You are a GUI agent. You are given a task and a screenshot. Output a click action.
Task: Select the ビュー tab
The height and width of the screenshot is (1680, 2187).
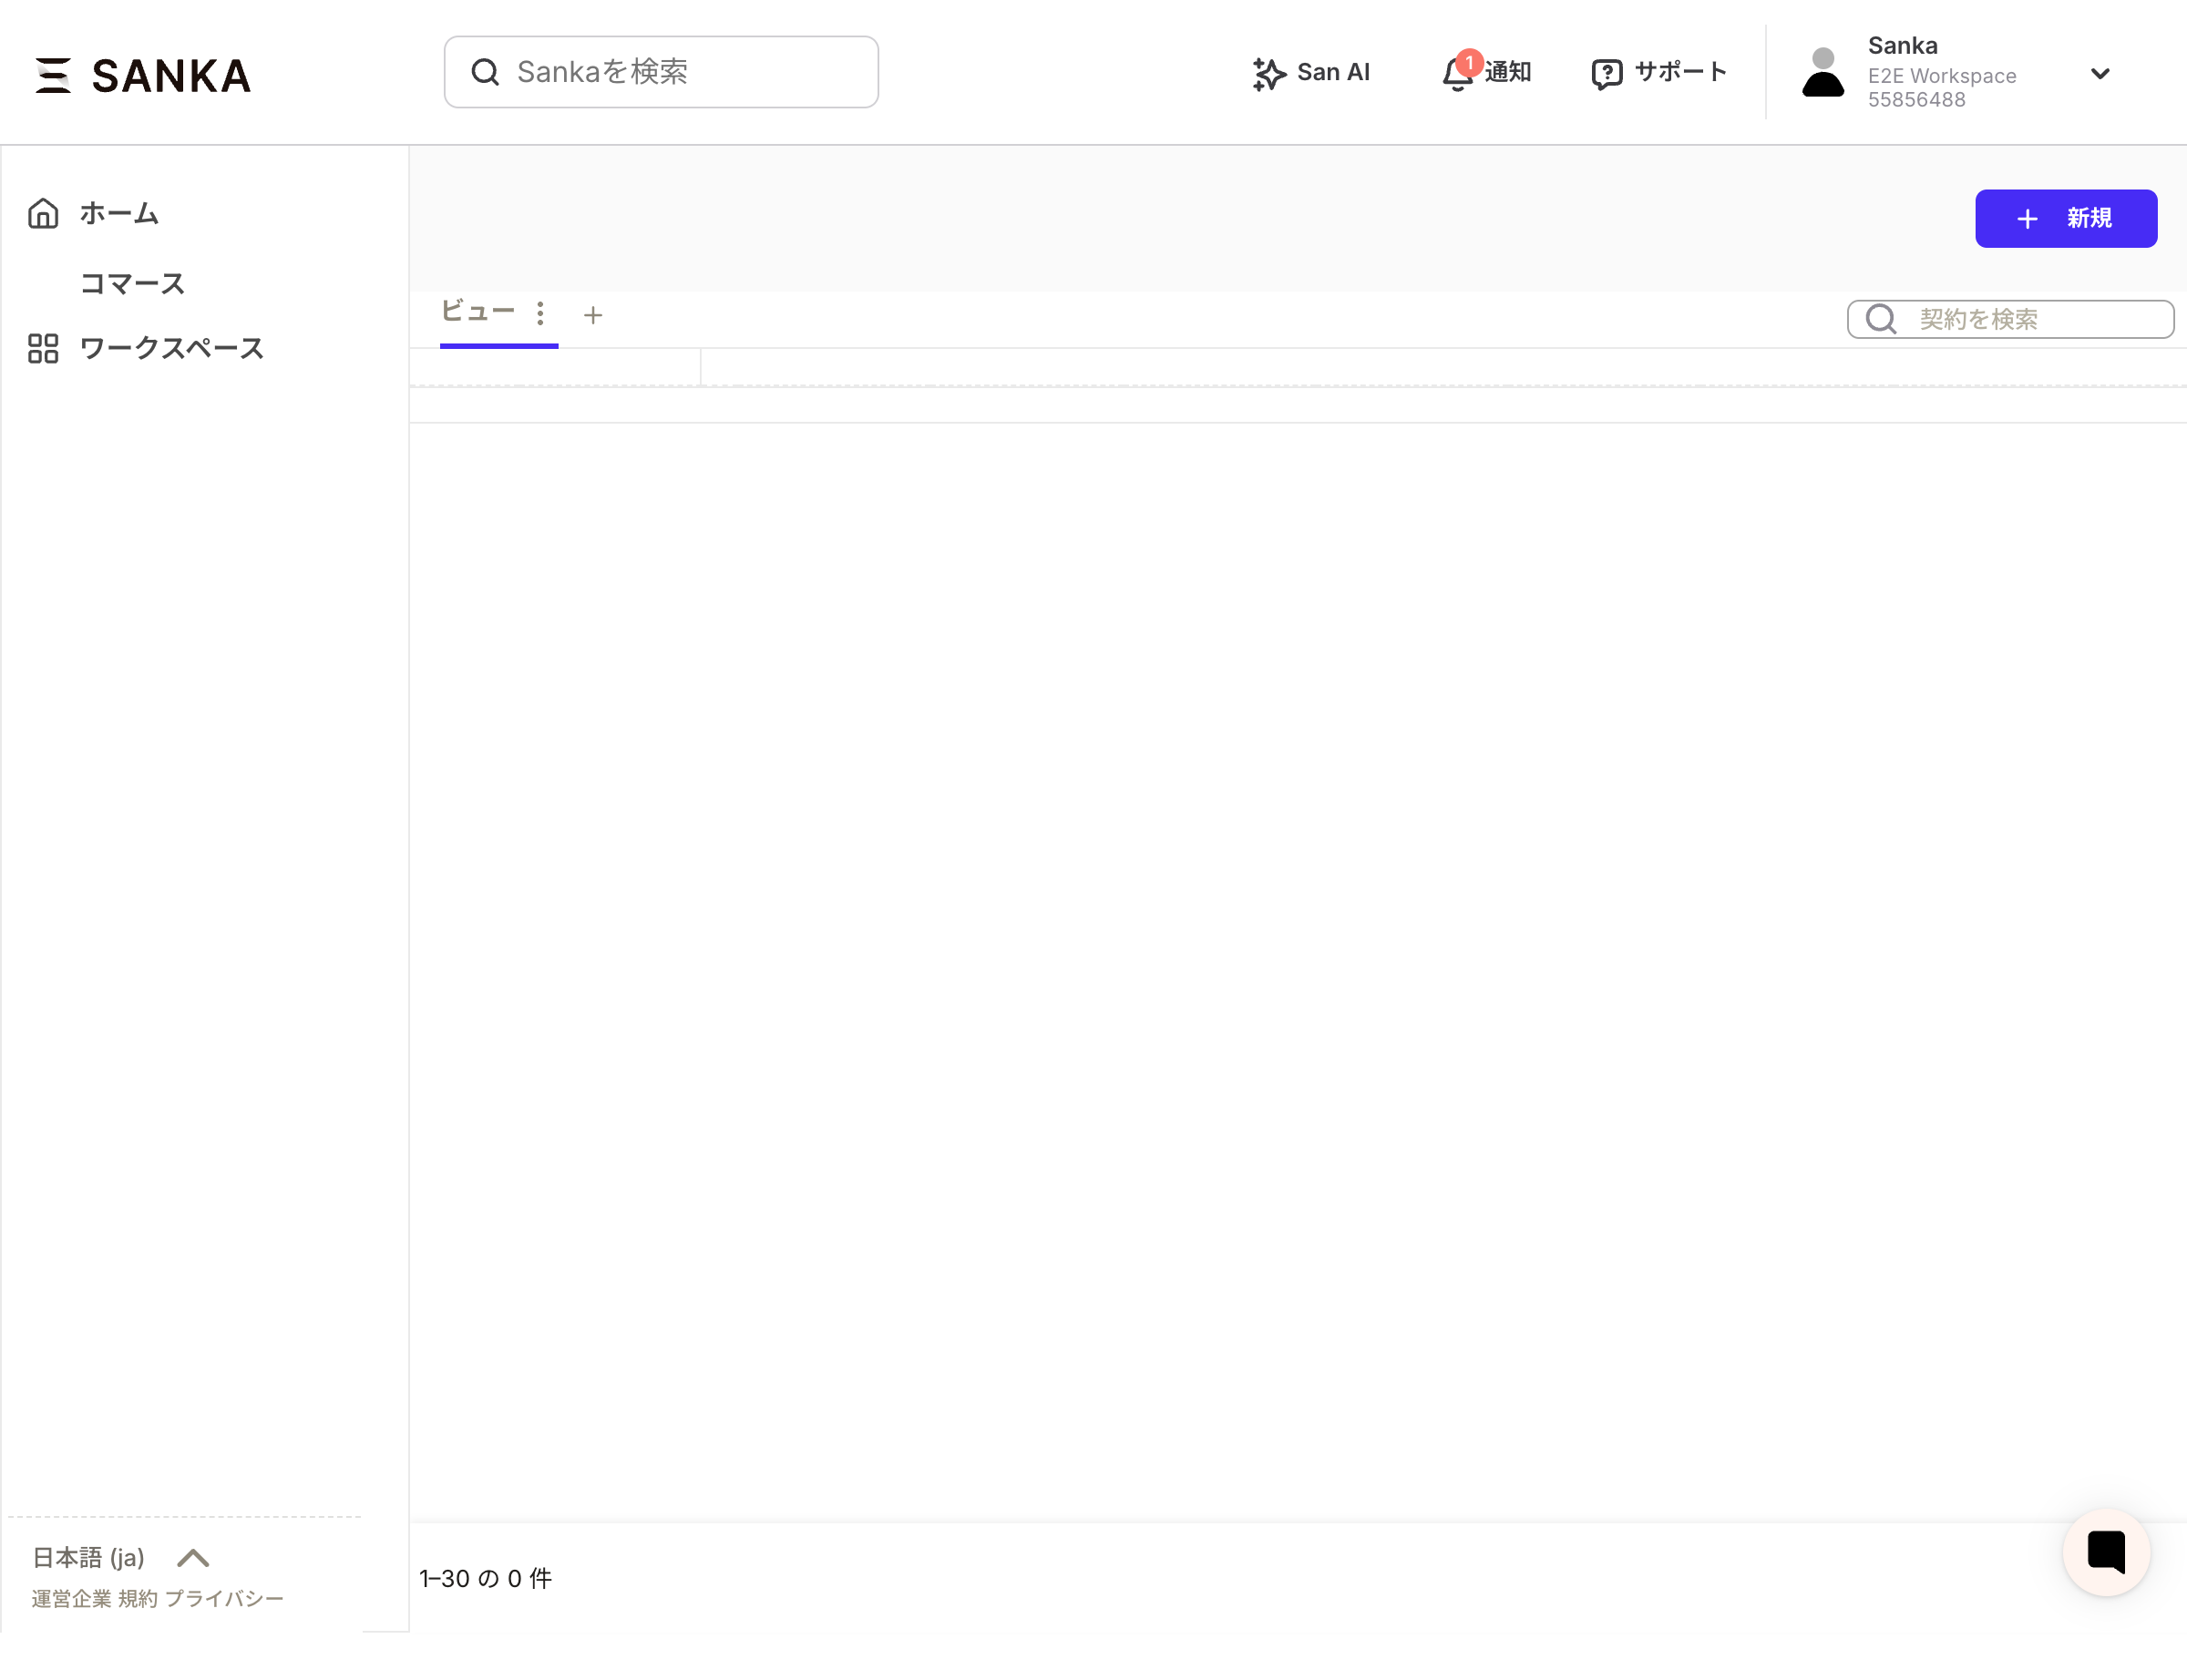pyautogui.click(x=478, y=312)
